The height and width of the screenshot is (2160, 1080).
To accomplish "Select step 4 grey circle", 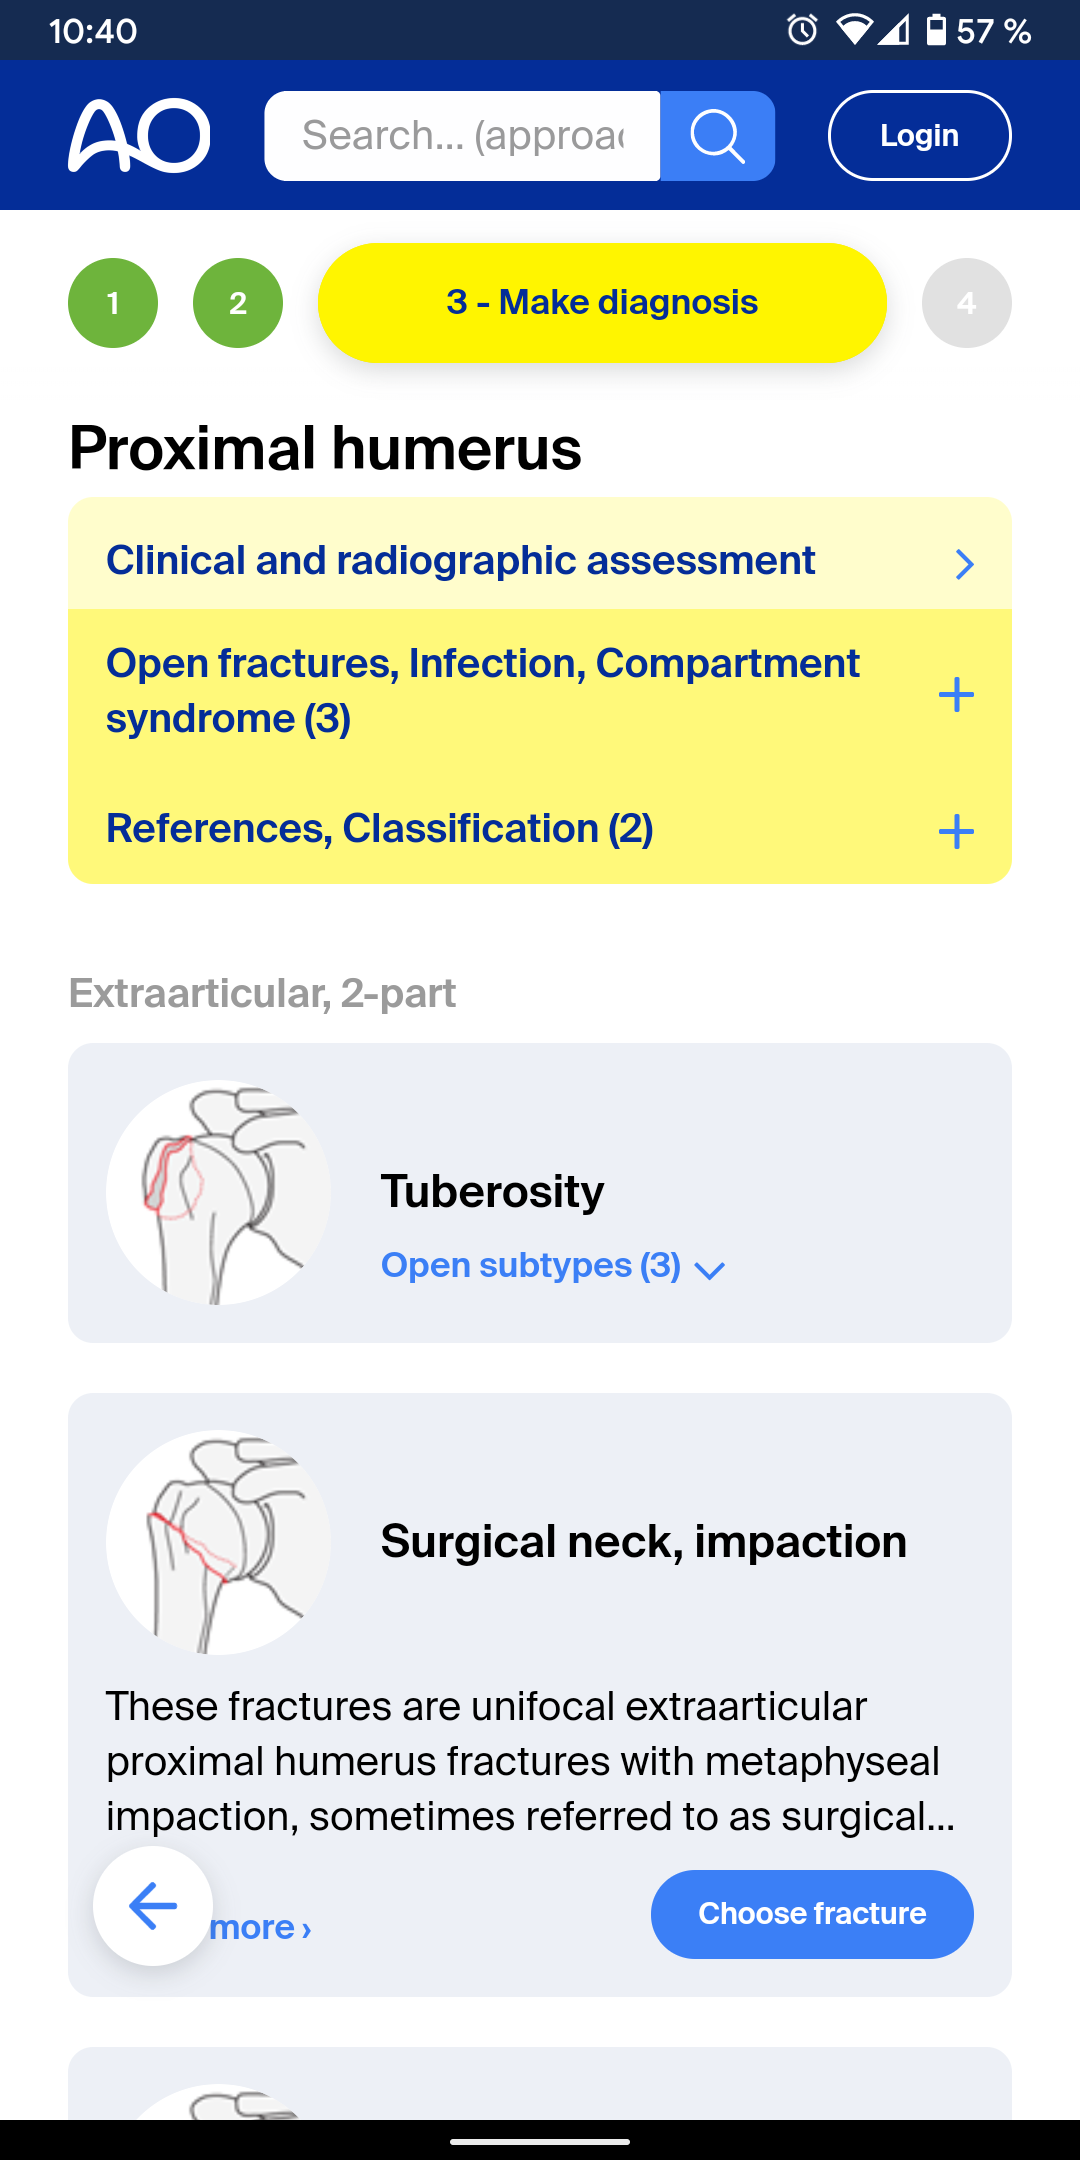I will pos(966,303).
